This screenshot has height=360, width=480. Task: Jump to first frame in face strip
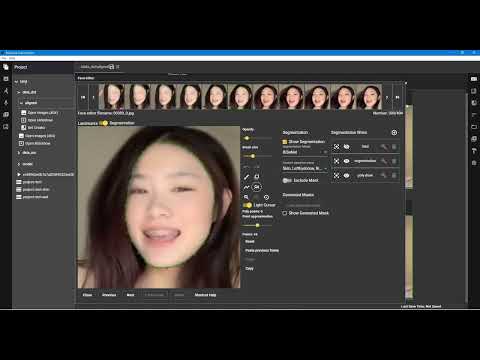click(x=83, y=97)
